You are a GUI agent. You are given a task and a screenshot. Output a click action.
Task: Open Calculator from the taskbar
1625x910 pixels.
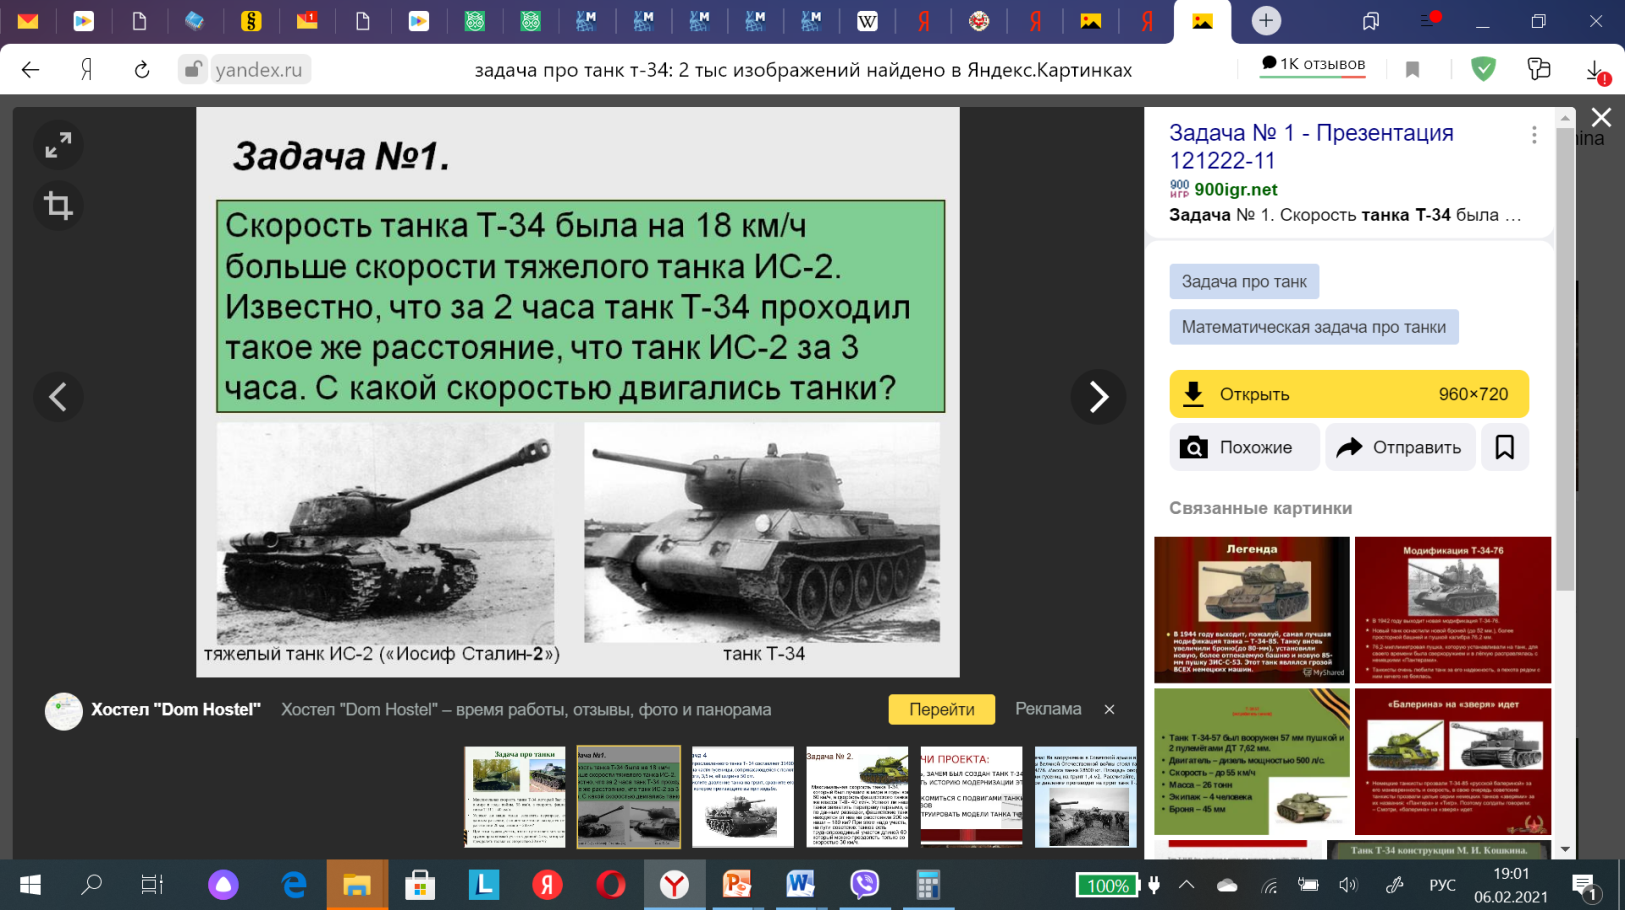(927, 885)
